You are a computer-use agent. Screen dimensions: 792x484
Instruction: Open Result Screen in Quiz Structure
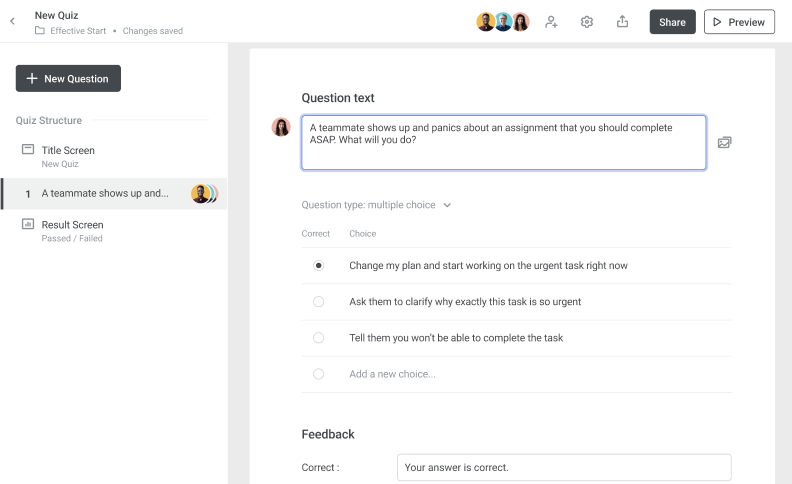72,226
